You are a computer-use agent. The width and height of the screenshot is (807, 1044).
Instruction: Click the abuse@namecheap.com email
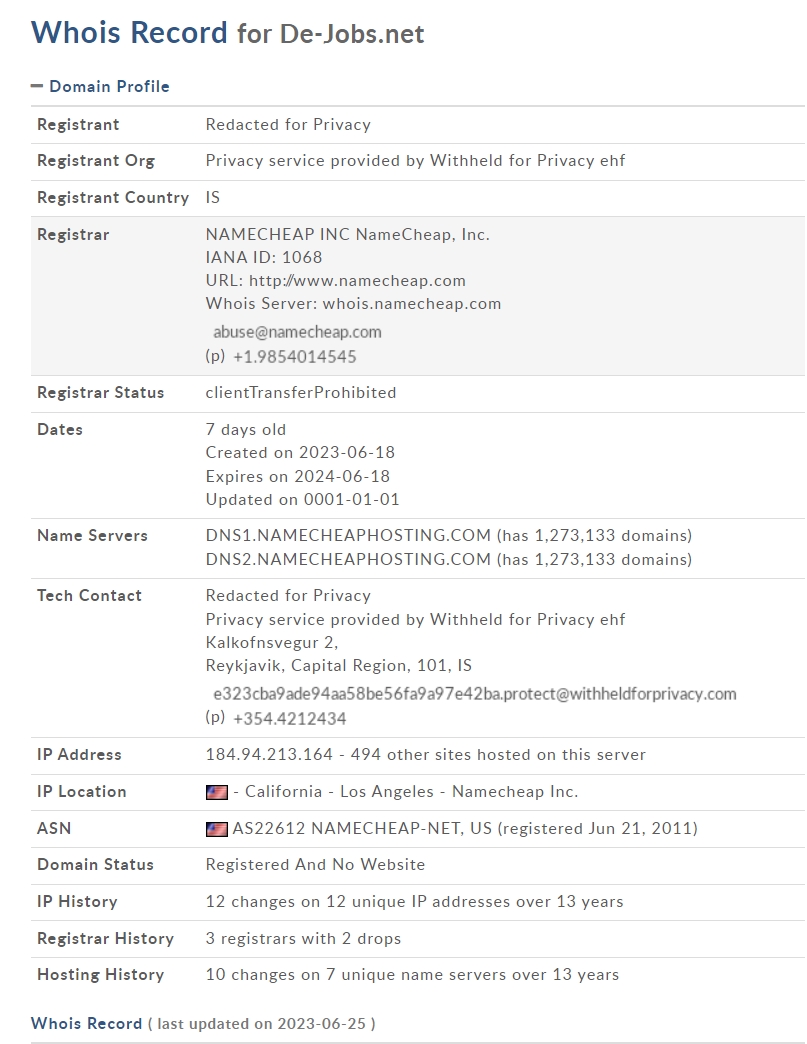[297, 332]
